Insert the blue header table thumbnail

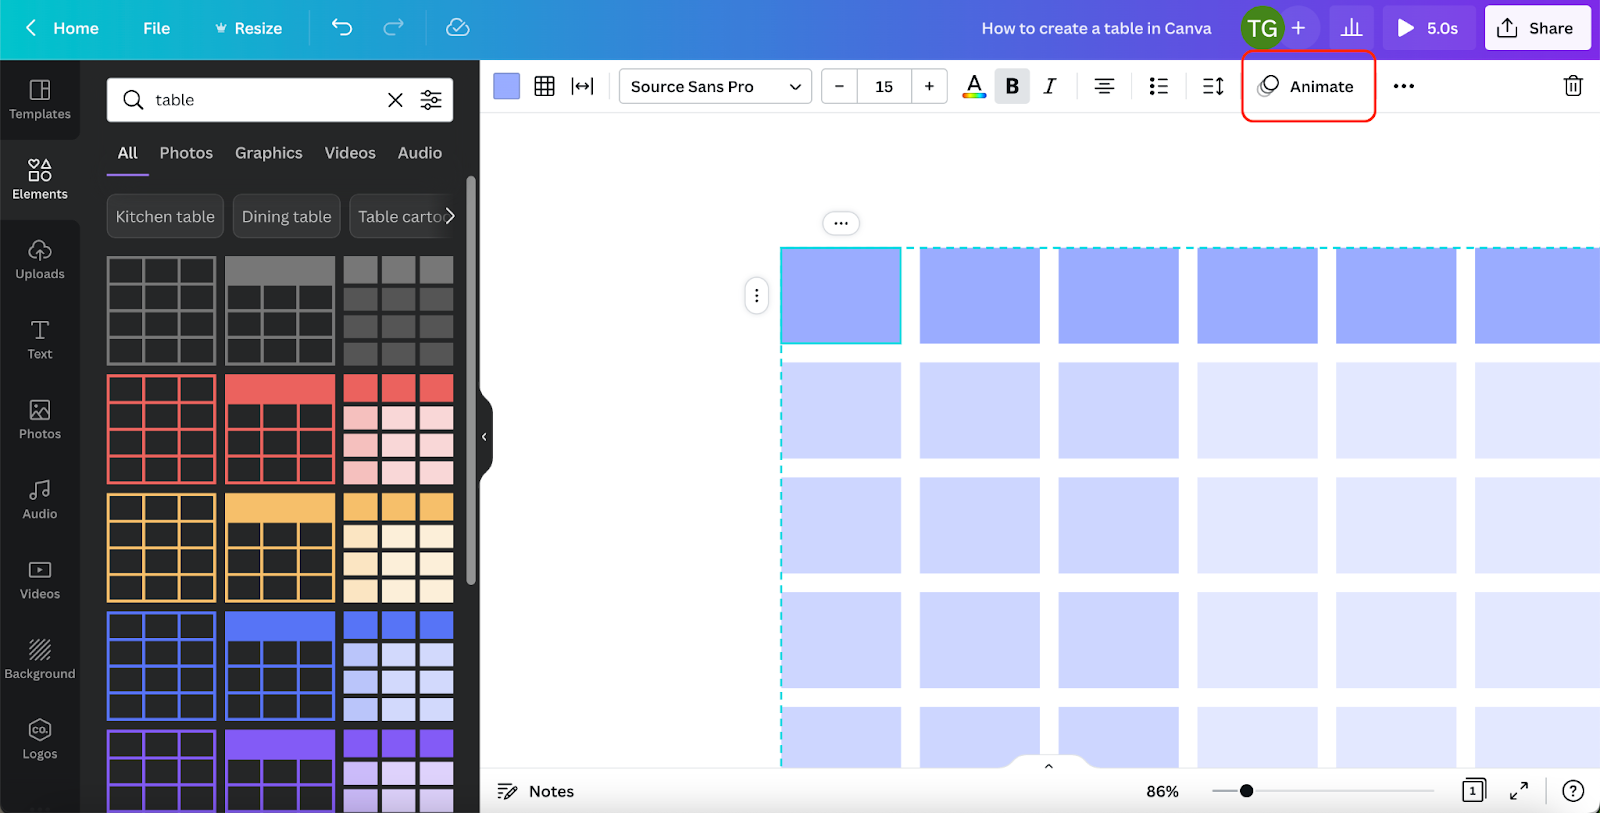coord(280,666)
